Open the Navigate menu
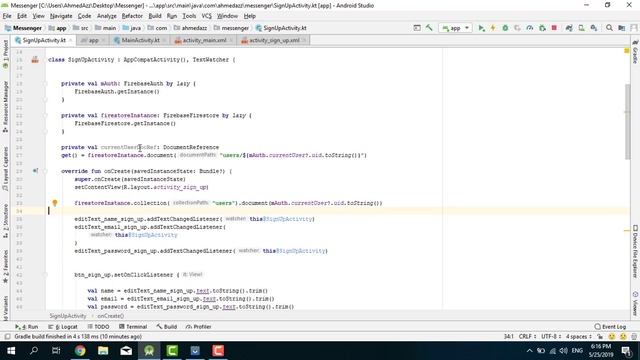 click(61, 16)
